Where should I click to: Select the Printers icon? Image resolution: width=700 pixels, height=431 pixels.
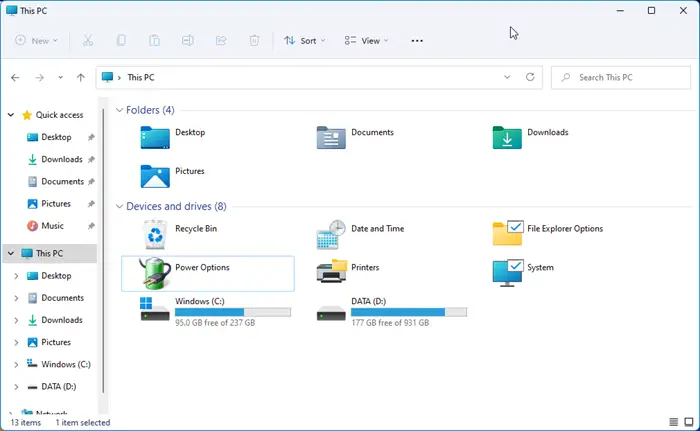pos(332,271)
